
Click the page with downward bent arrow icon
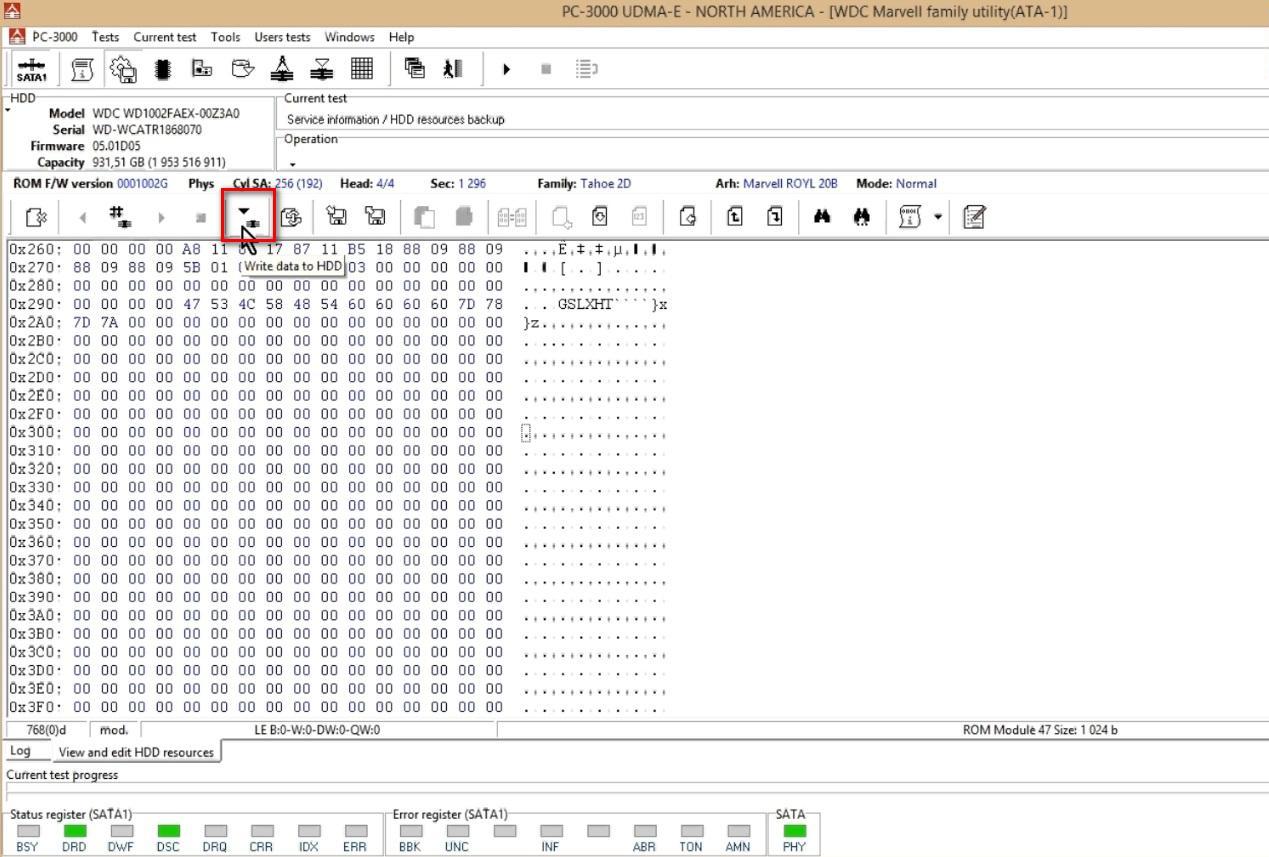(x=774, y=216)
